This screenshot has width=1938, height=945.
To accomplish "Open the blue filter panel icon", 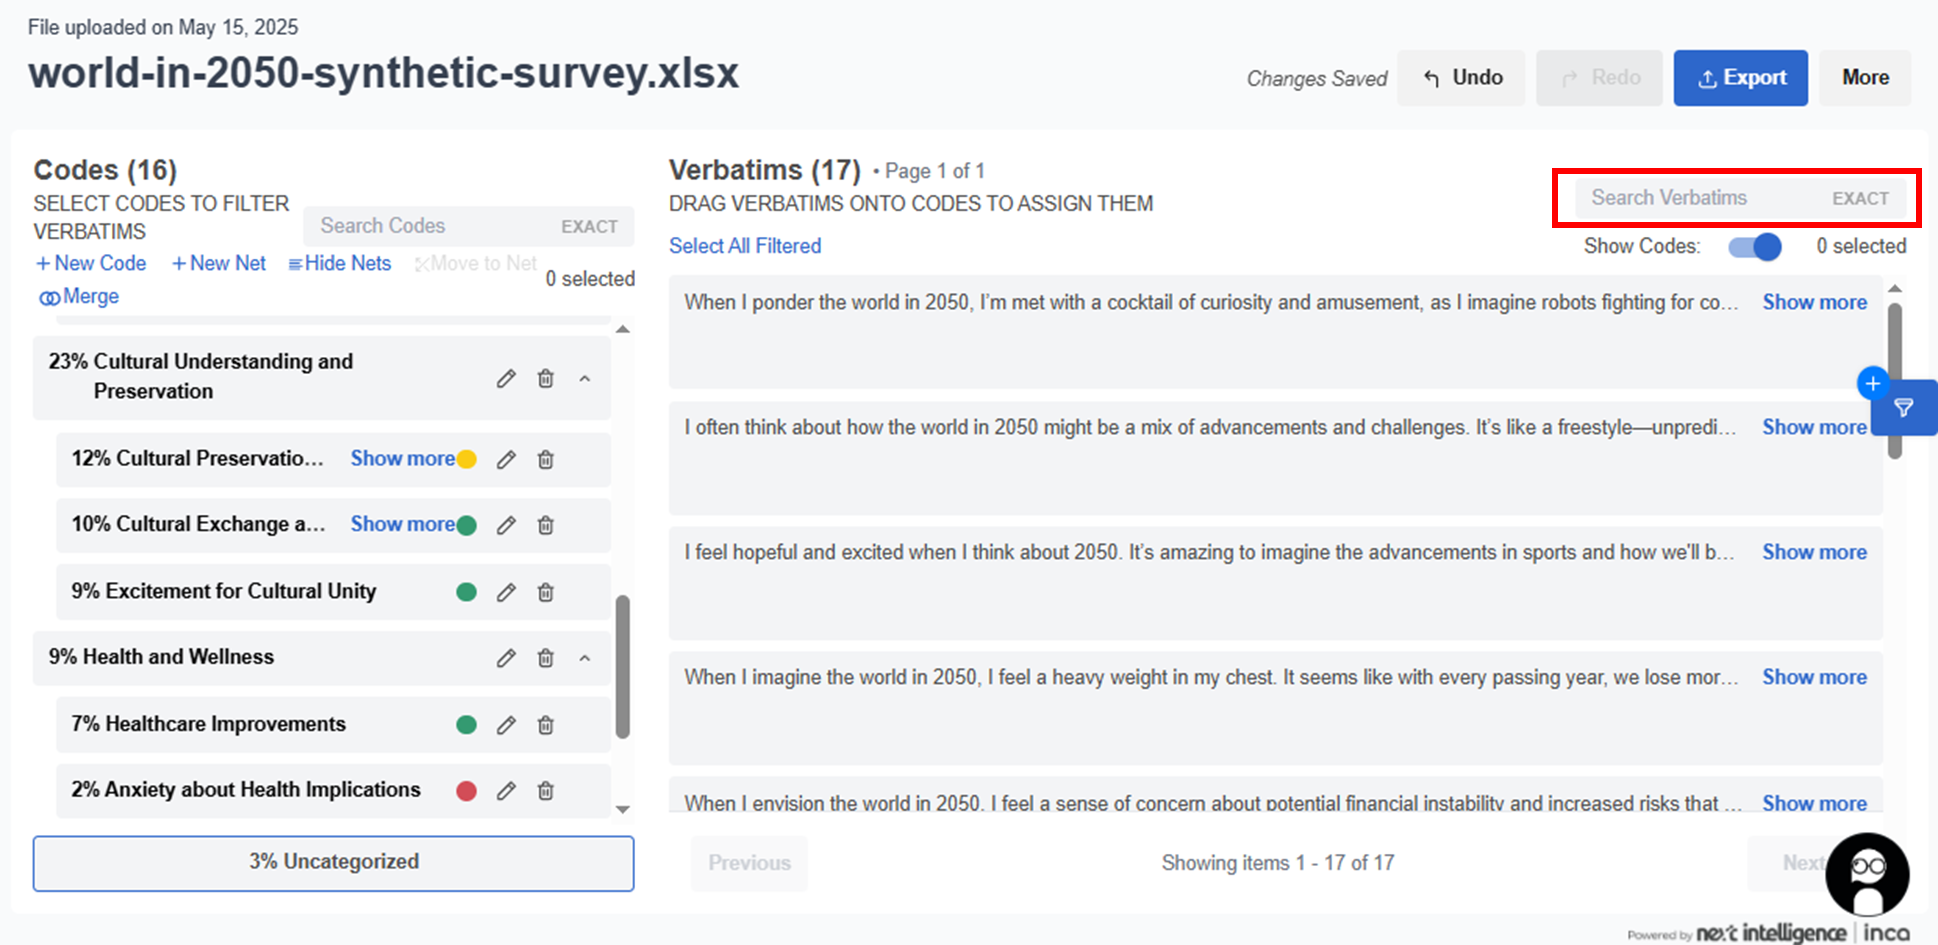I will (x=1904, y=408).
